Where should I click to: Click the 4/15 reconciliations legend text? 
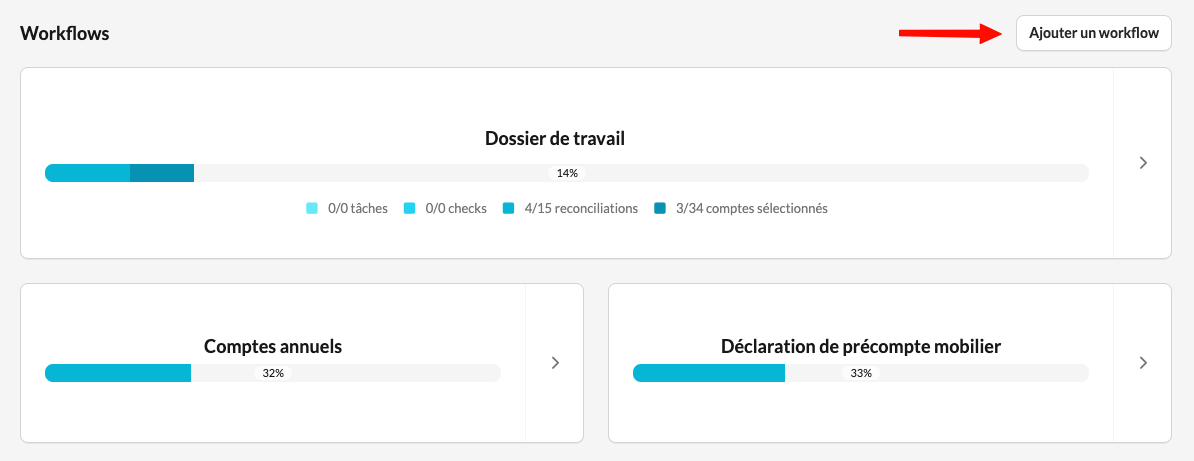580,209
